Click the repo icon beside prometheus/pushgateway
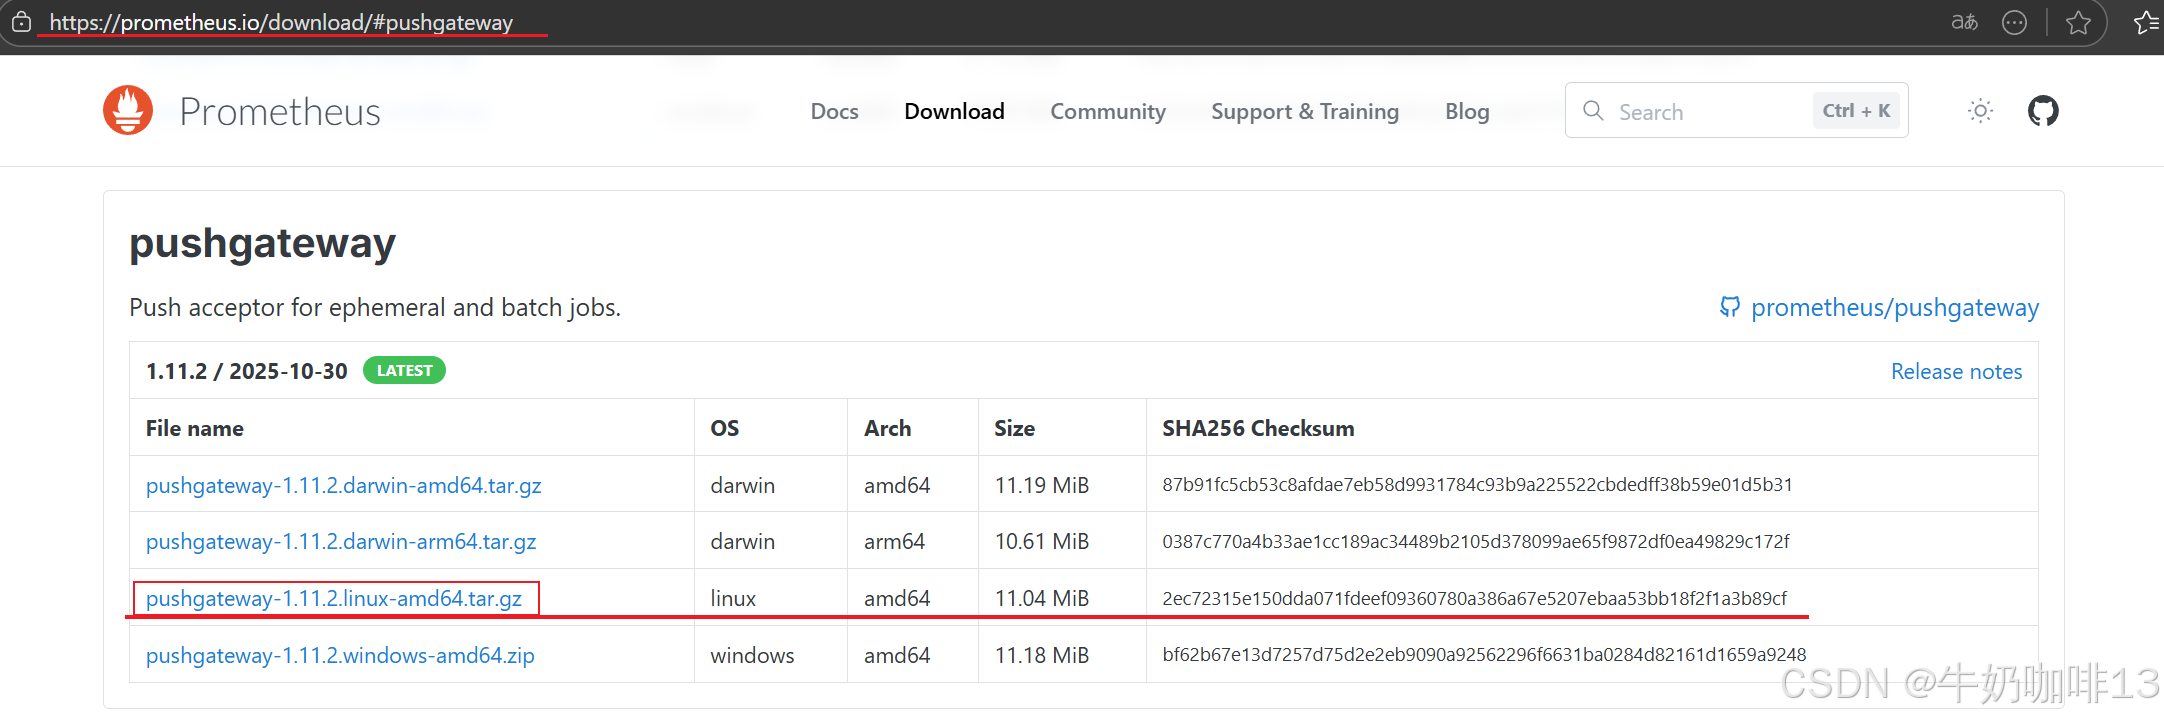 [1729, 307]
